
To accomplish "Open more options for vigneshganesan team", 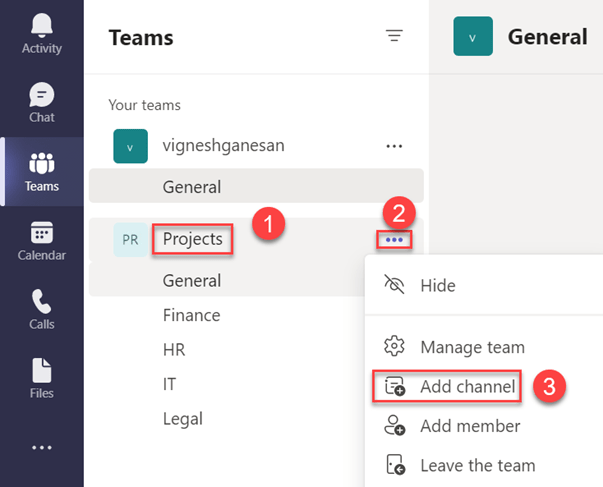I will tap(394, 146).
